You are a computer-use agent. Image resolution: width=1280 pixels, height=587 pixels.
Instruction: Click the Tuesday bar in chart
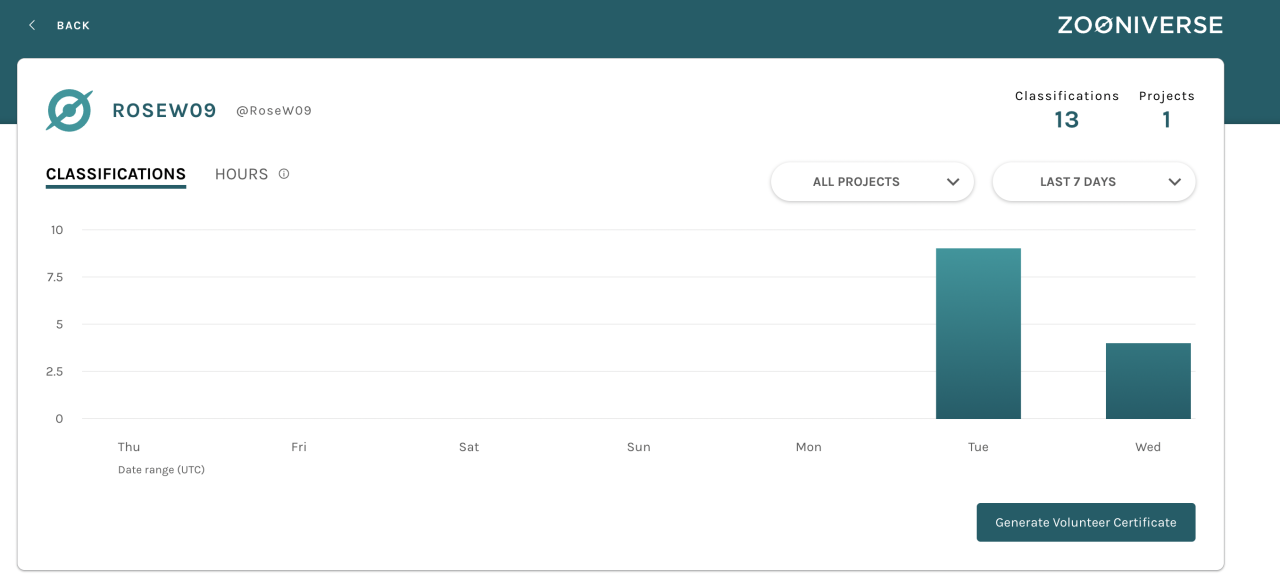(978, 334)
